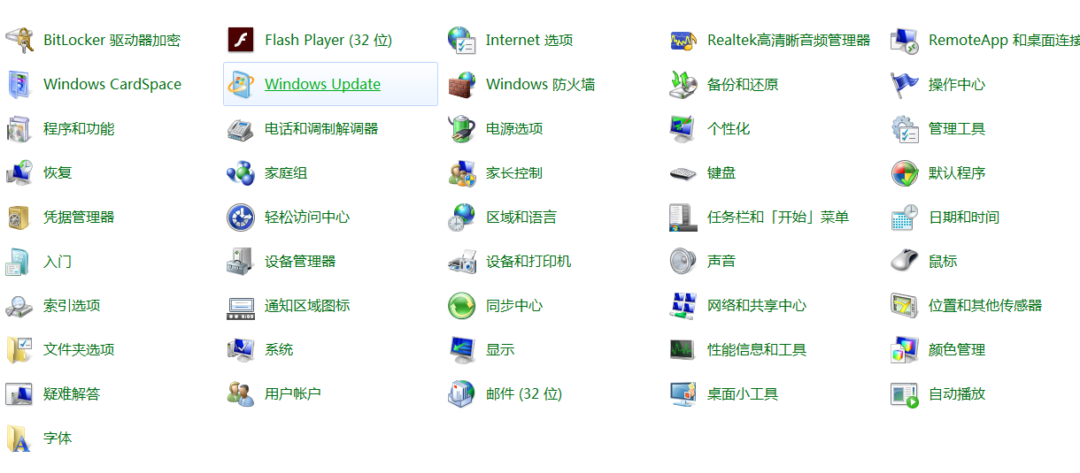Open the 声音 link text
1080x473 pixels.
(x=721, y=261)
